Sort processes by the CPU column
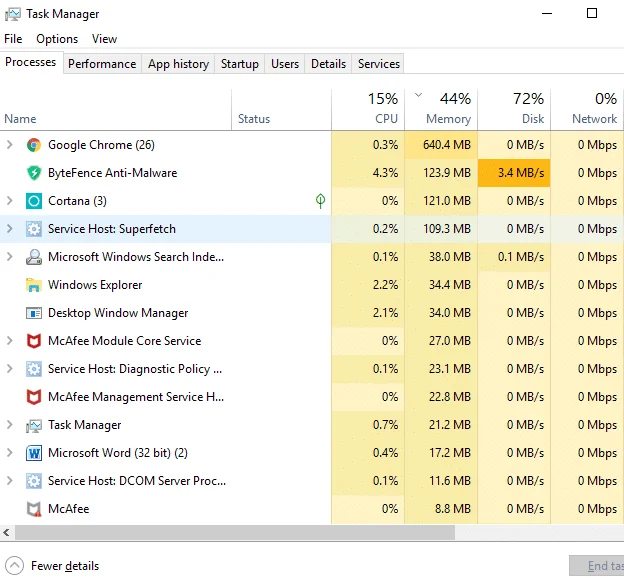 click(368, 110)
